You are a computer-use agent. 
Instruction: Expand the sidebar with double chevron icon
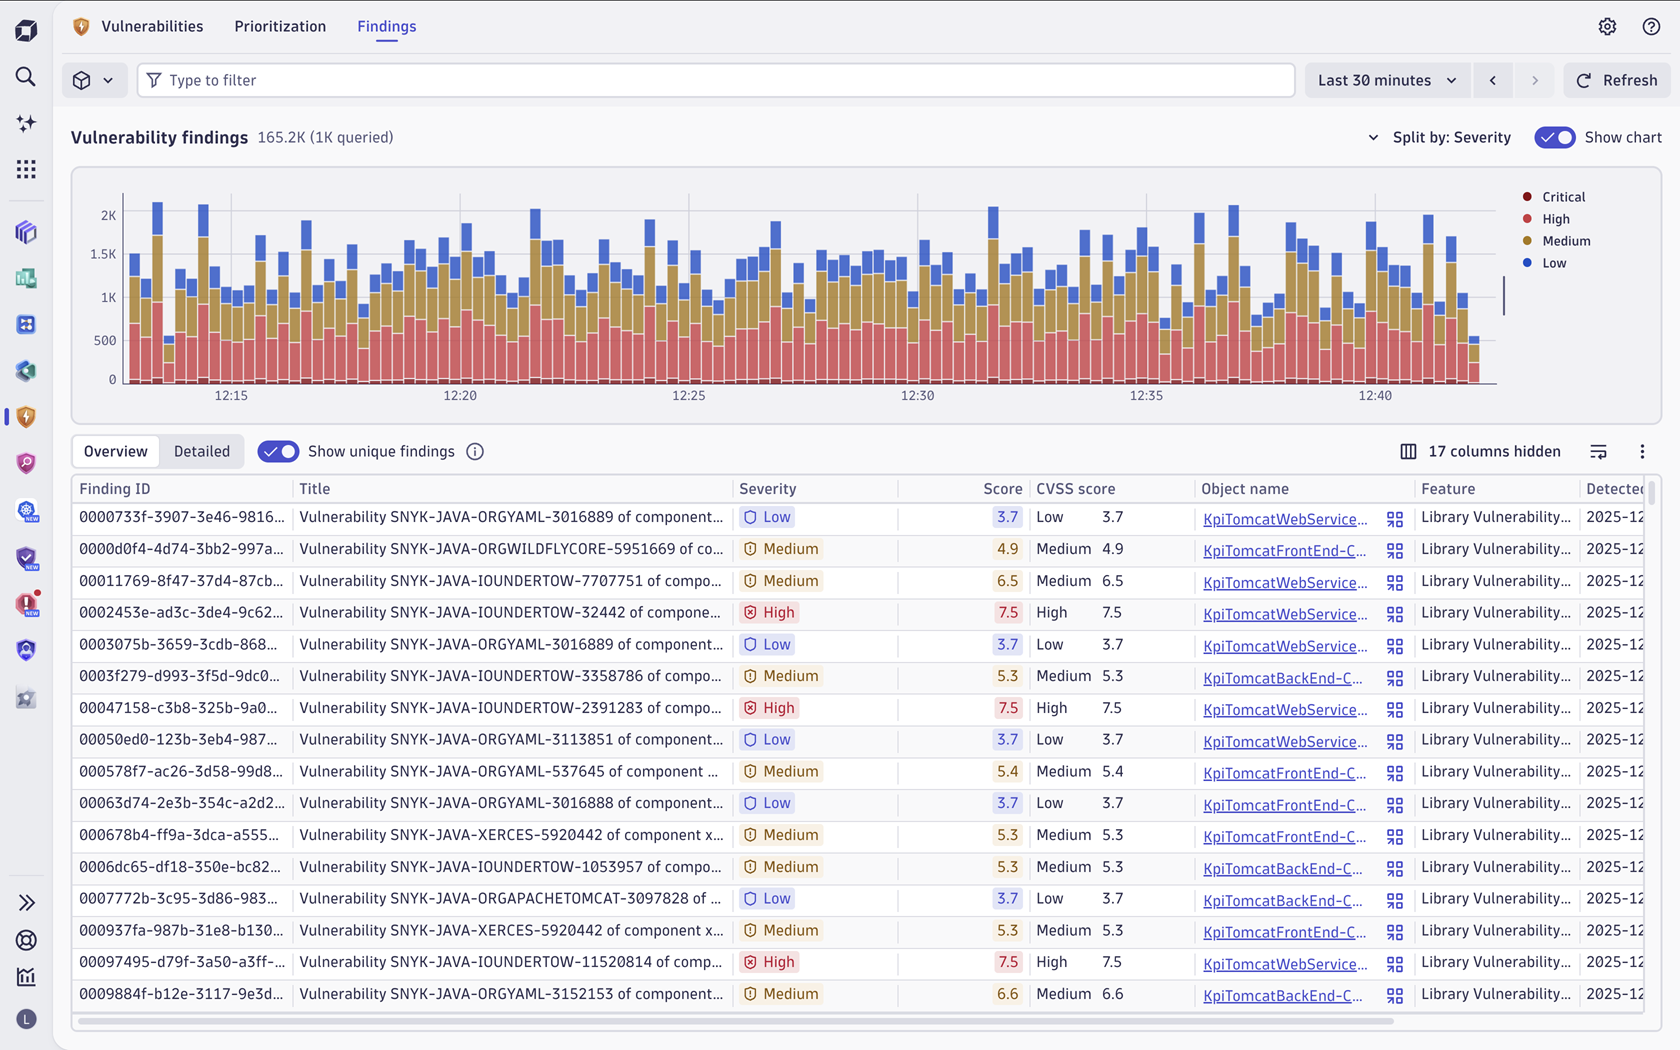(27, 903)
